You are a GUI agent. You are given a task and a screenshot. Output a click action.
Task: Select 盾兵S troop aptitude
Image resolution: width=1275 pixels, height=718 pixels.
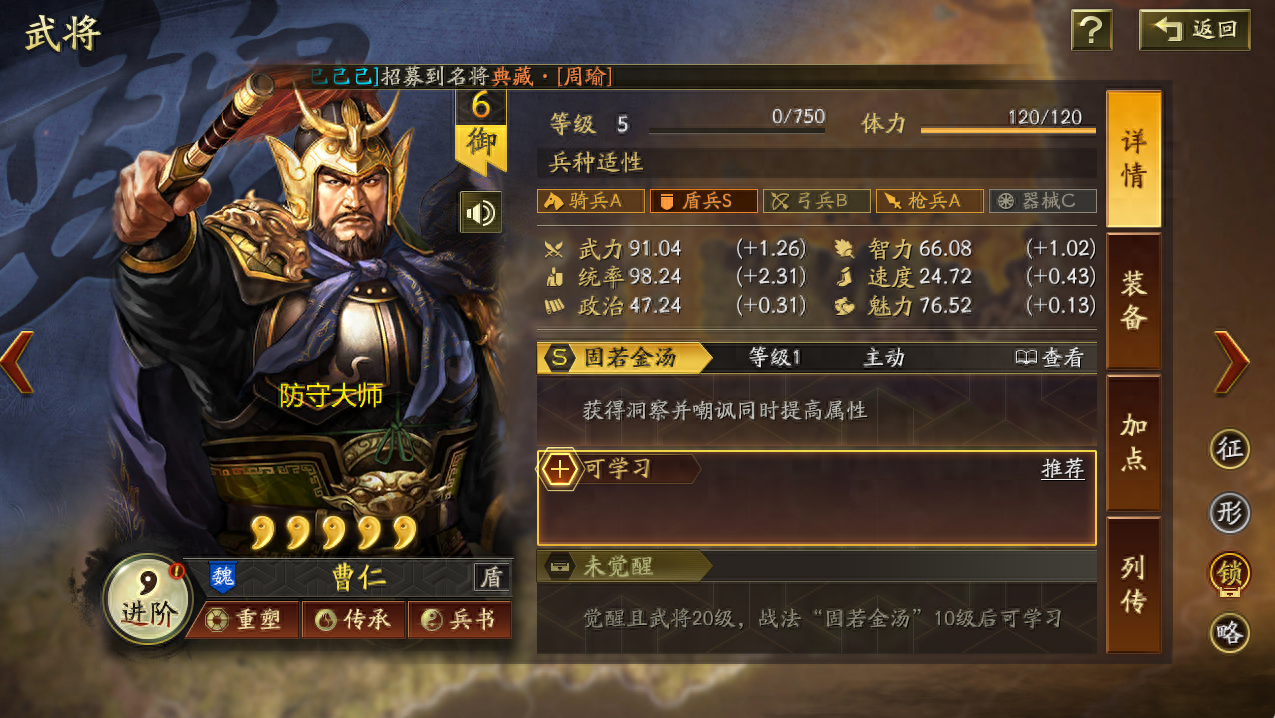703,201
